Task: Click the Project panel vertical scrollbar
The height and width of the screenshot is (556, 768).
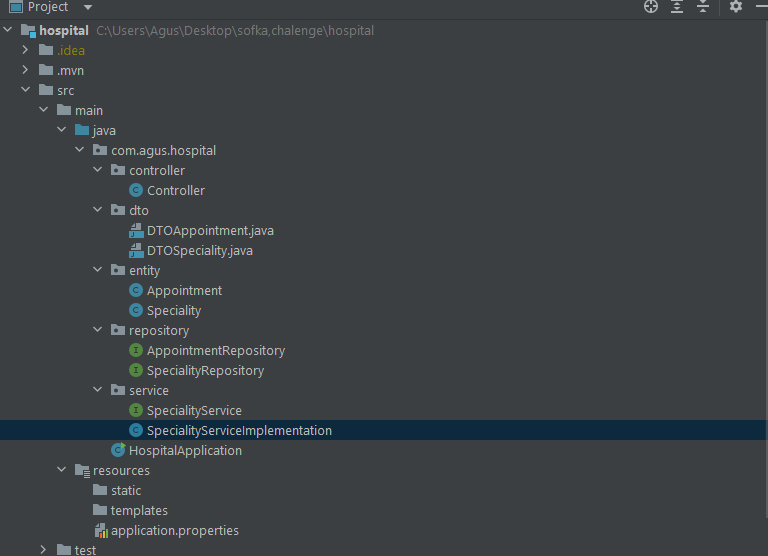Action: tap(766, 269)
